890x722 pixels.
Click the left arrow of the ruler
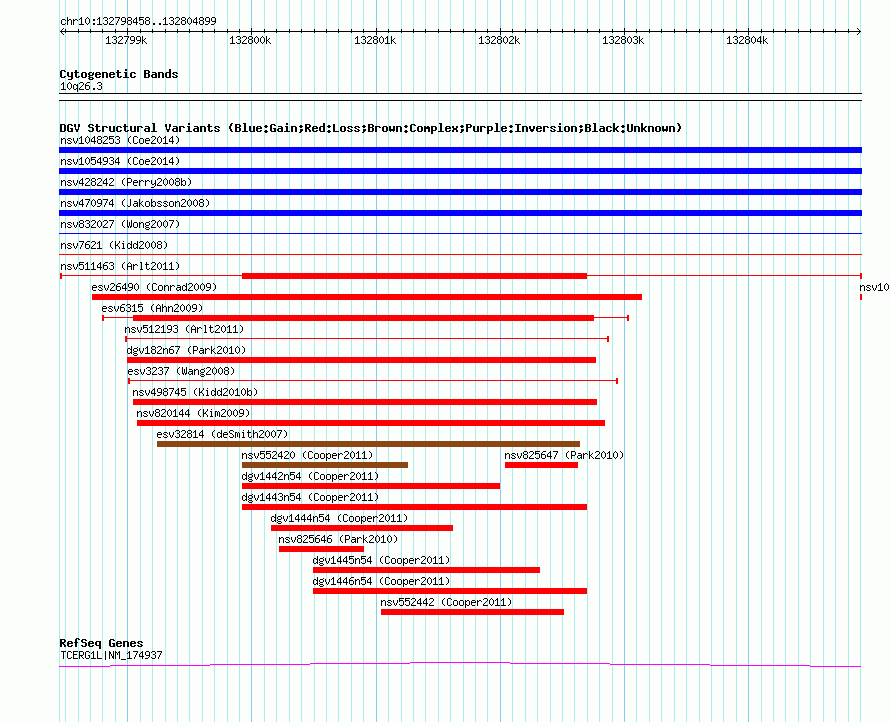pyautogui.click(x=62, y=32)
